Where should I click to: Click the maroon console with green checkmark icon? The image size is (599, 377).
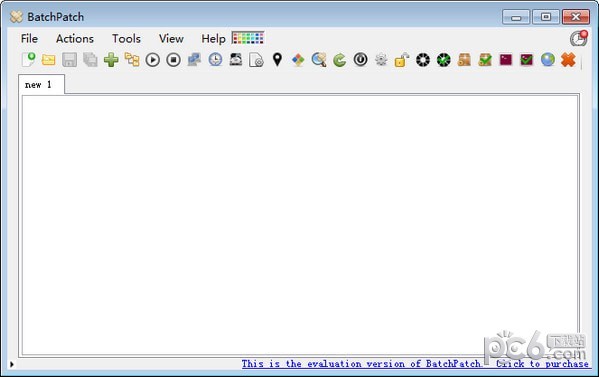click(527, 60)
